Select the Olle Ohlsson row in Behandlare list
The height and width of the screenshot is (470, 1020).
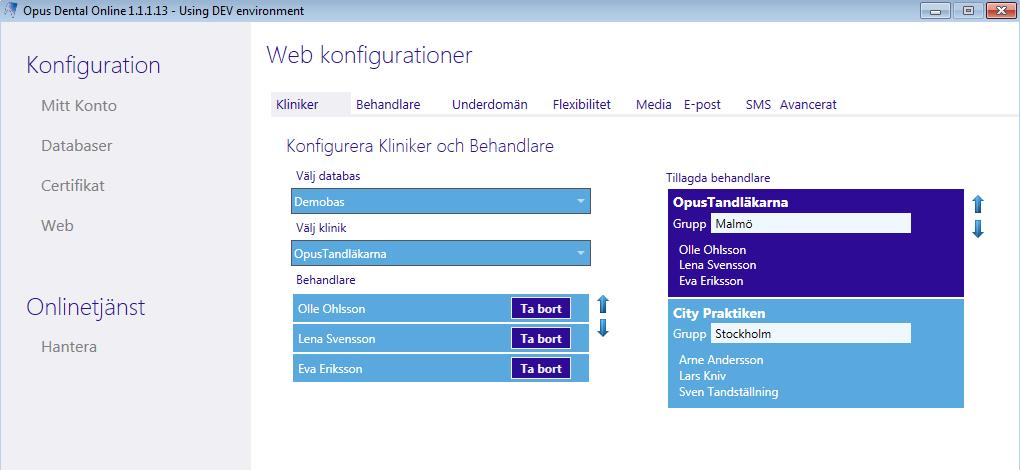coord(440,309)
